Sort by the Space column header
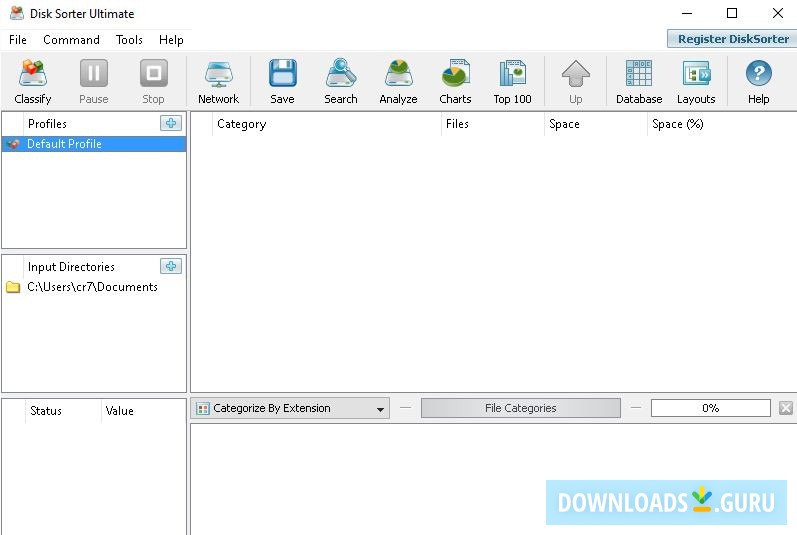The width and height of the screenshot is (797, 535). pos(596,124)
